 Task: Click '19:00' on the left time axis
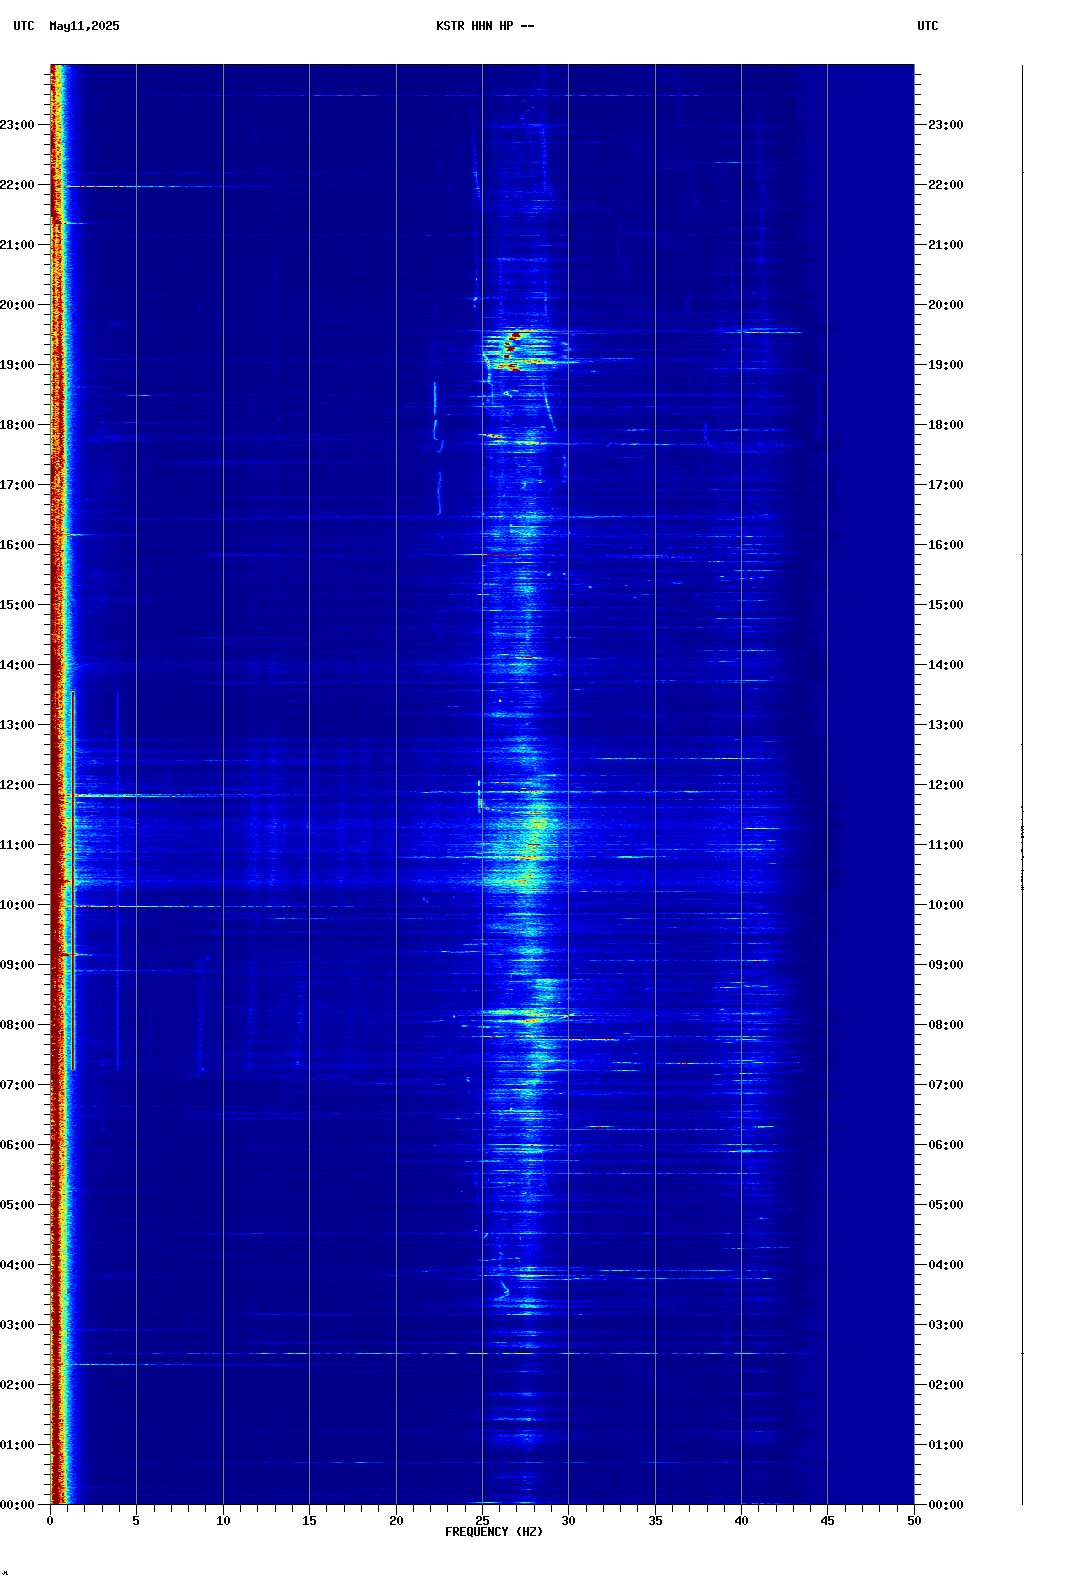(x=17, y=365)
